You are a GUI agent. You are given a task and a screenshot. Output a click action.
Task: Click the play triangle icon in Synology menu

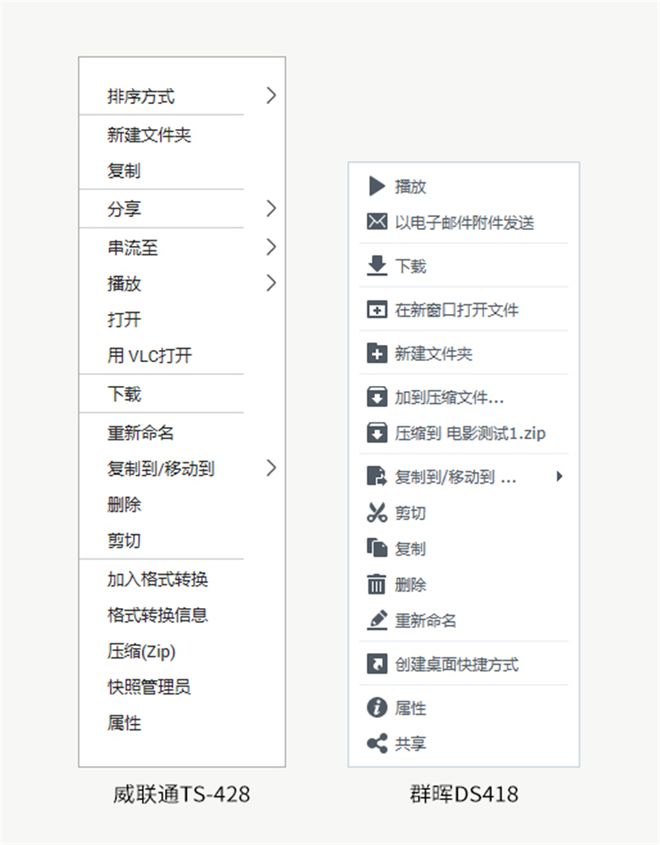point(377,186)
